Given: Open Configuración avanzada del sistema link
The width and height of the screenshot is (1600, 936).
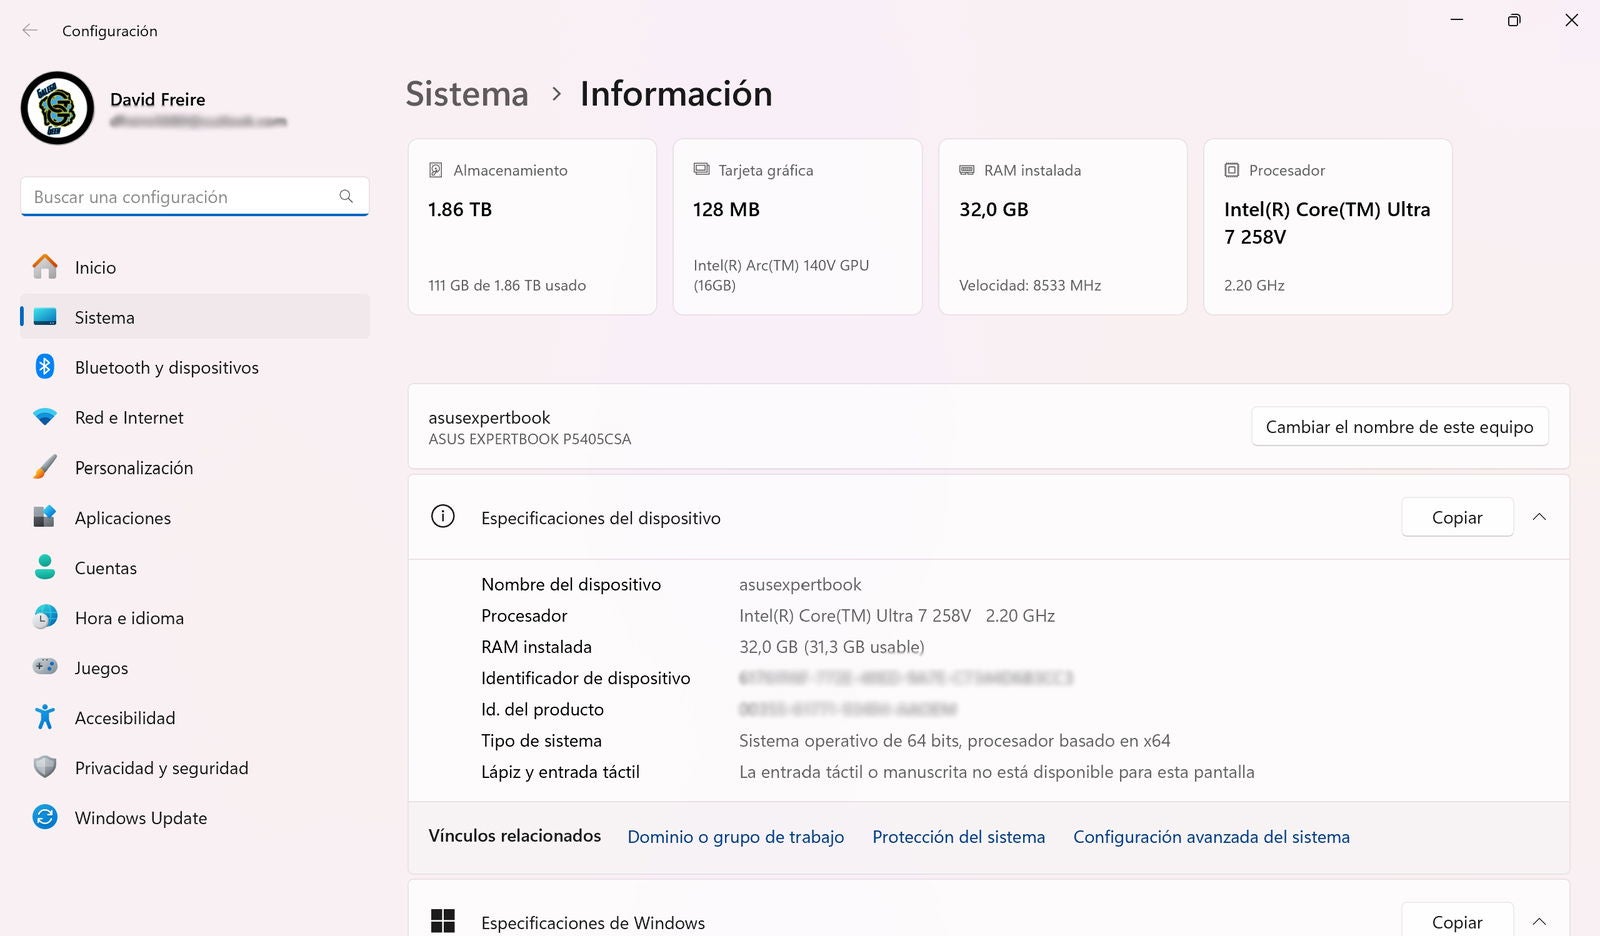Looking at the screenshot, I should [1211, 837].
